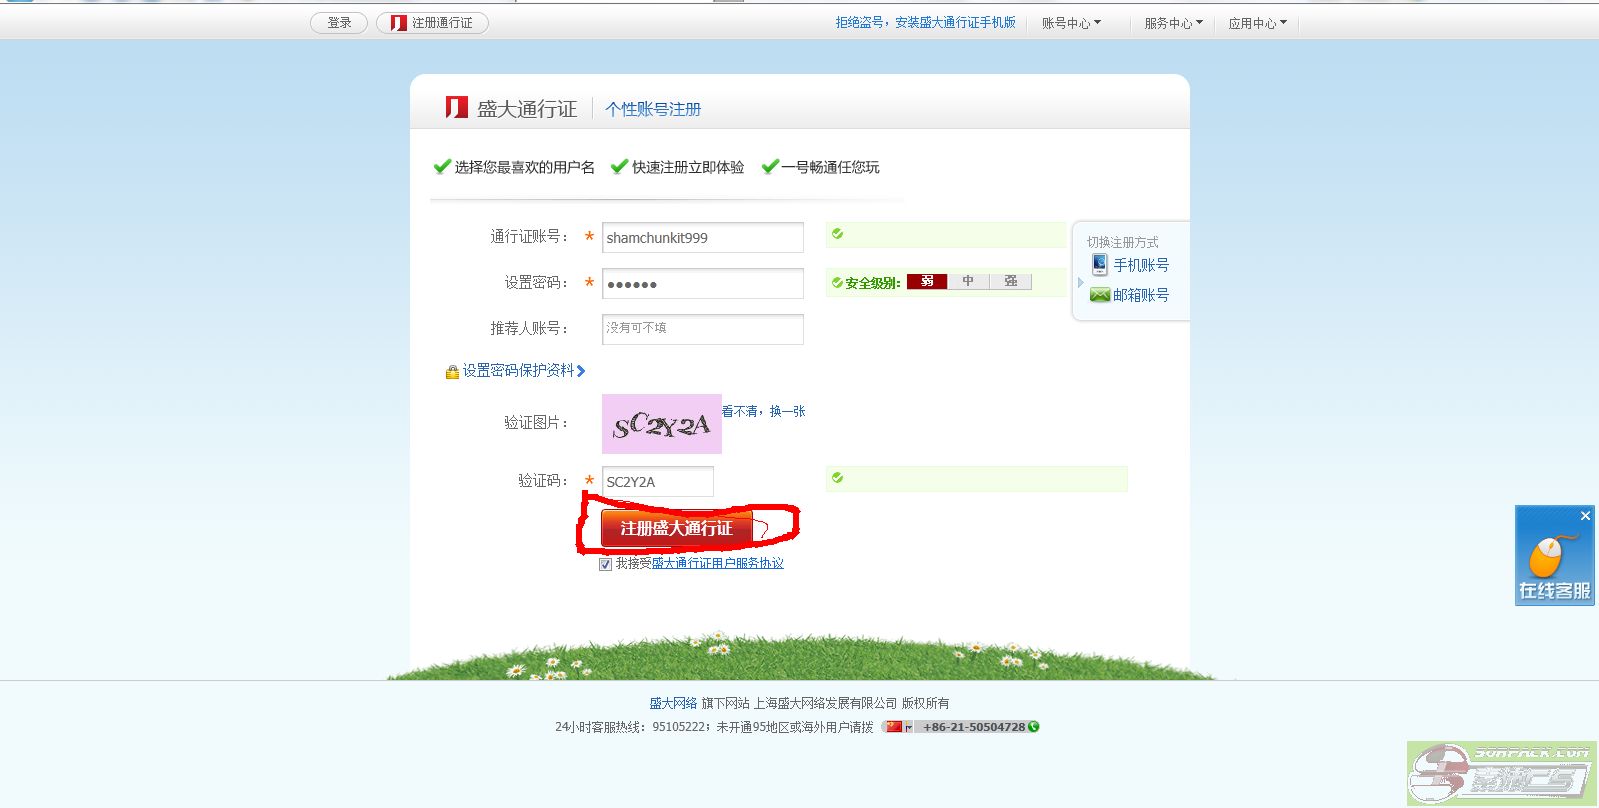Screen dimensions: 1599x808
Task: Click the captcha image SC2Y2A
Action: [x=661, y=424]
